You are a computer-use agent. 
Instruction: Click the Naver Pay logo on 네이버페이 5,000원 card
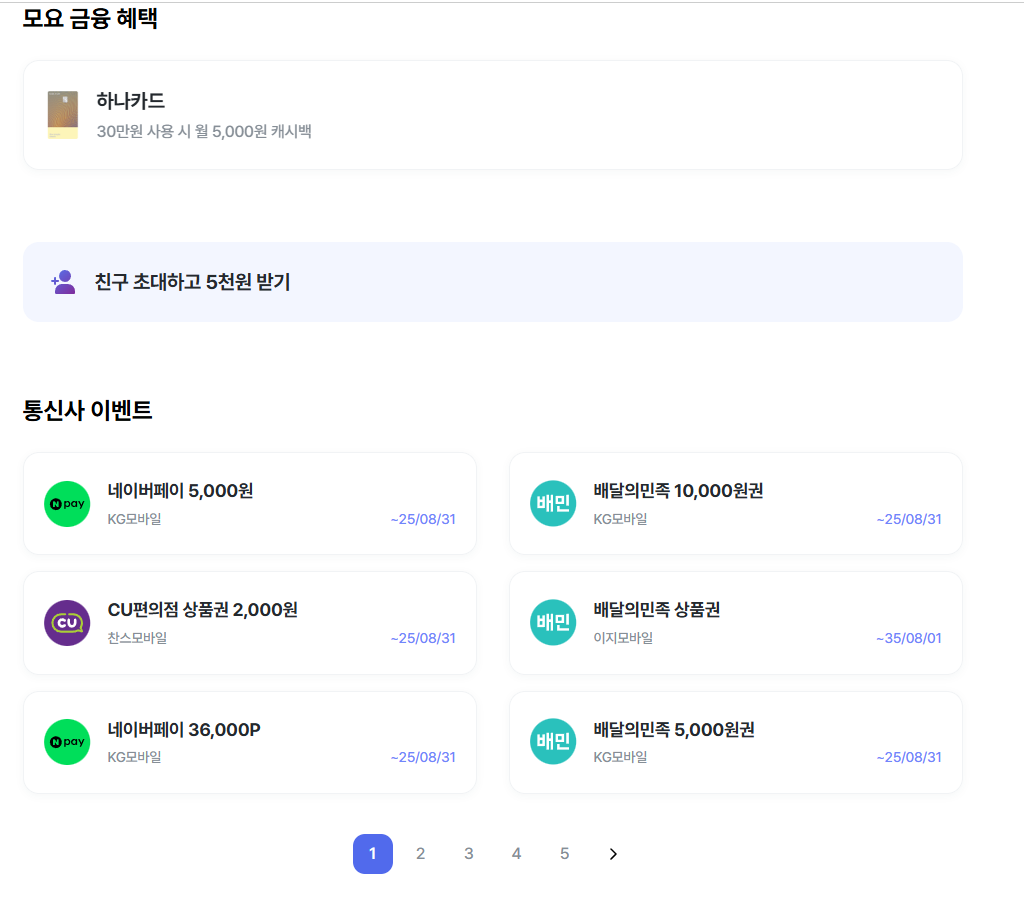pos(67,503)
